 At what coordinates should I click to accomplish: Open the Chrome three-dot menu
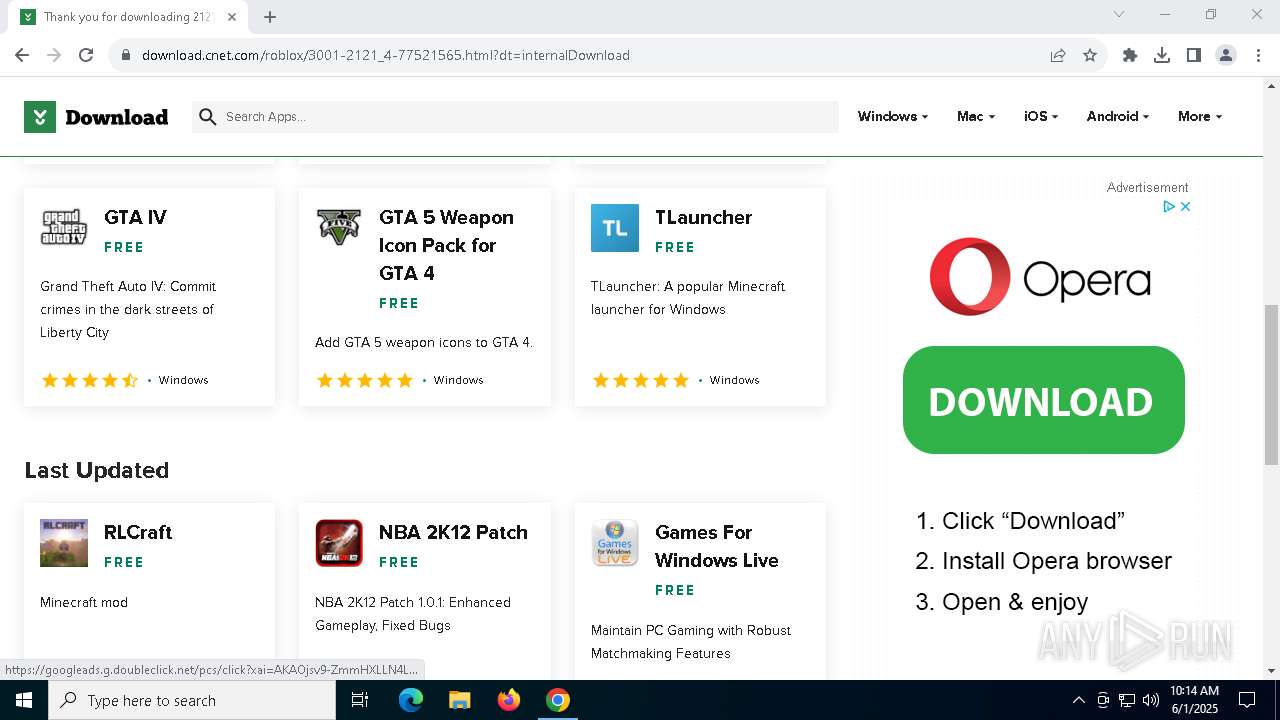(x=1257, y=55)
